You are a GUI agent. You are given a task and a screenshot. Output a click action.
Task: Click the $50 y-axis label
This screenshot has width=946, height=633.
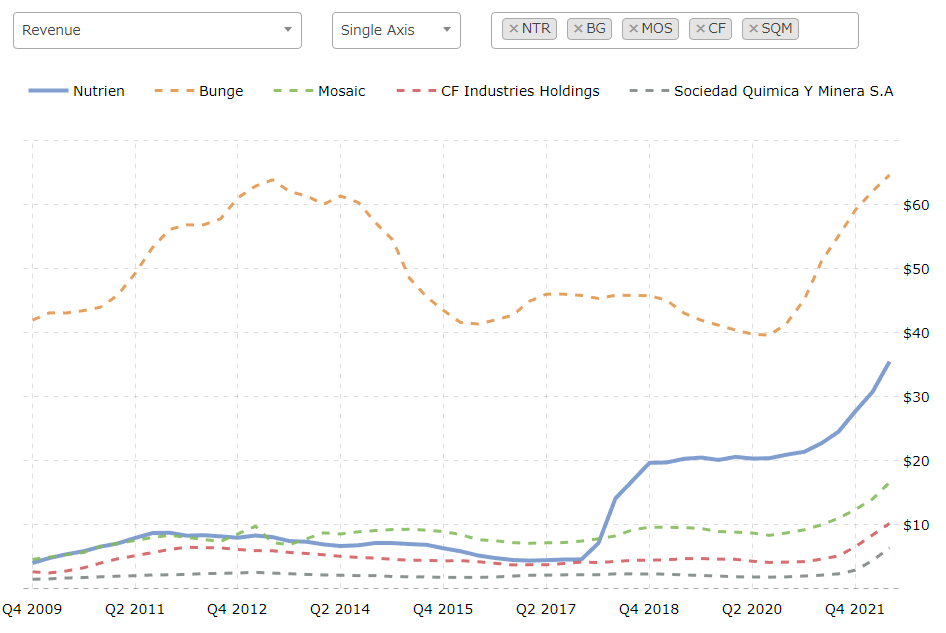(916, 269)
